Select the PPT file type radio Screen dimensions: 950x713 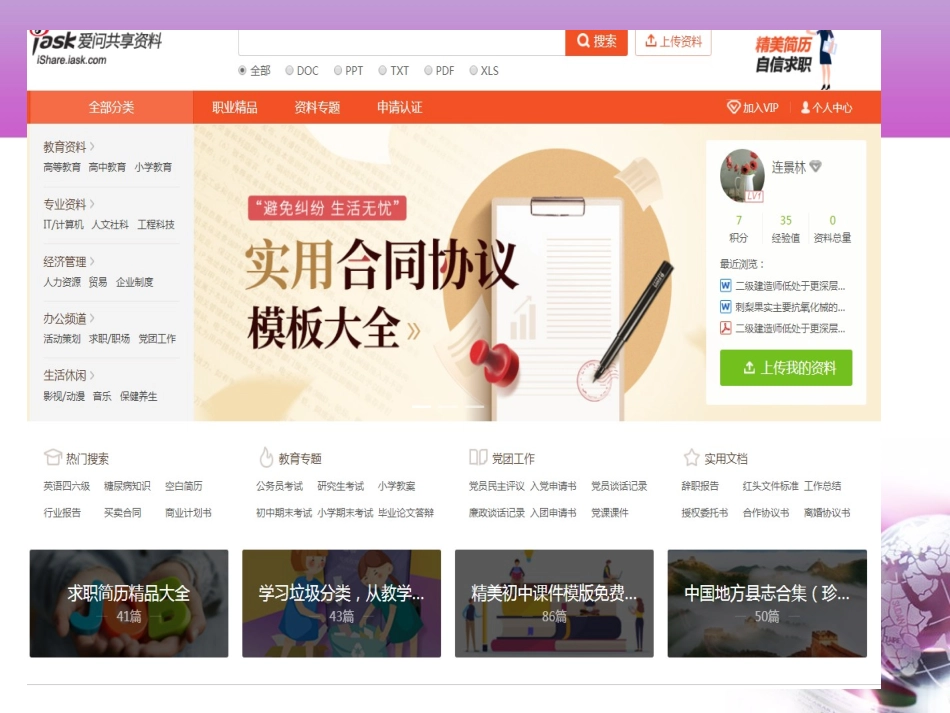coord(337,70)
